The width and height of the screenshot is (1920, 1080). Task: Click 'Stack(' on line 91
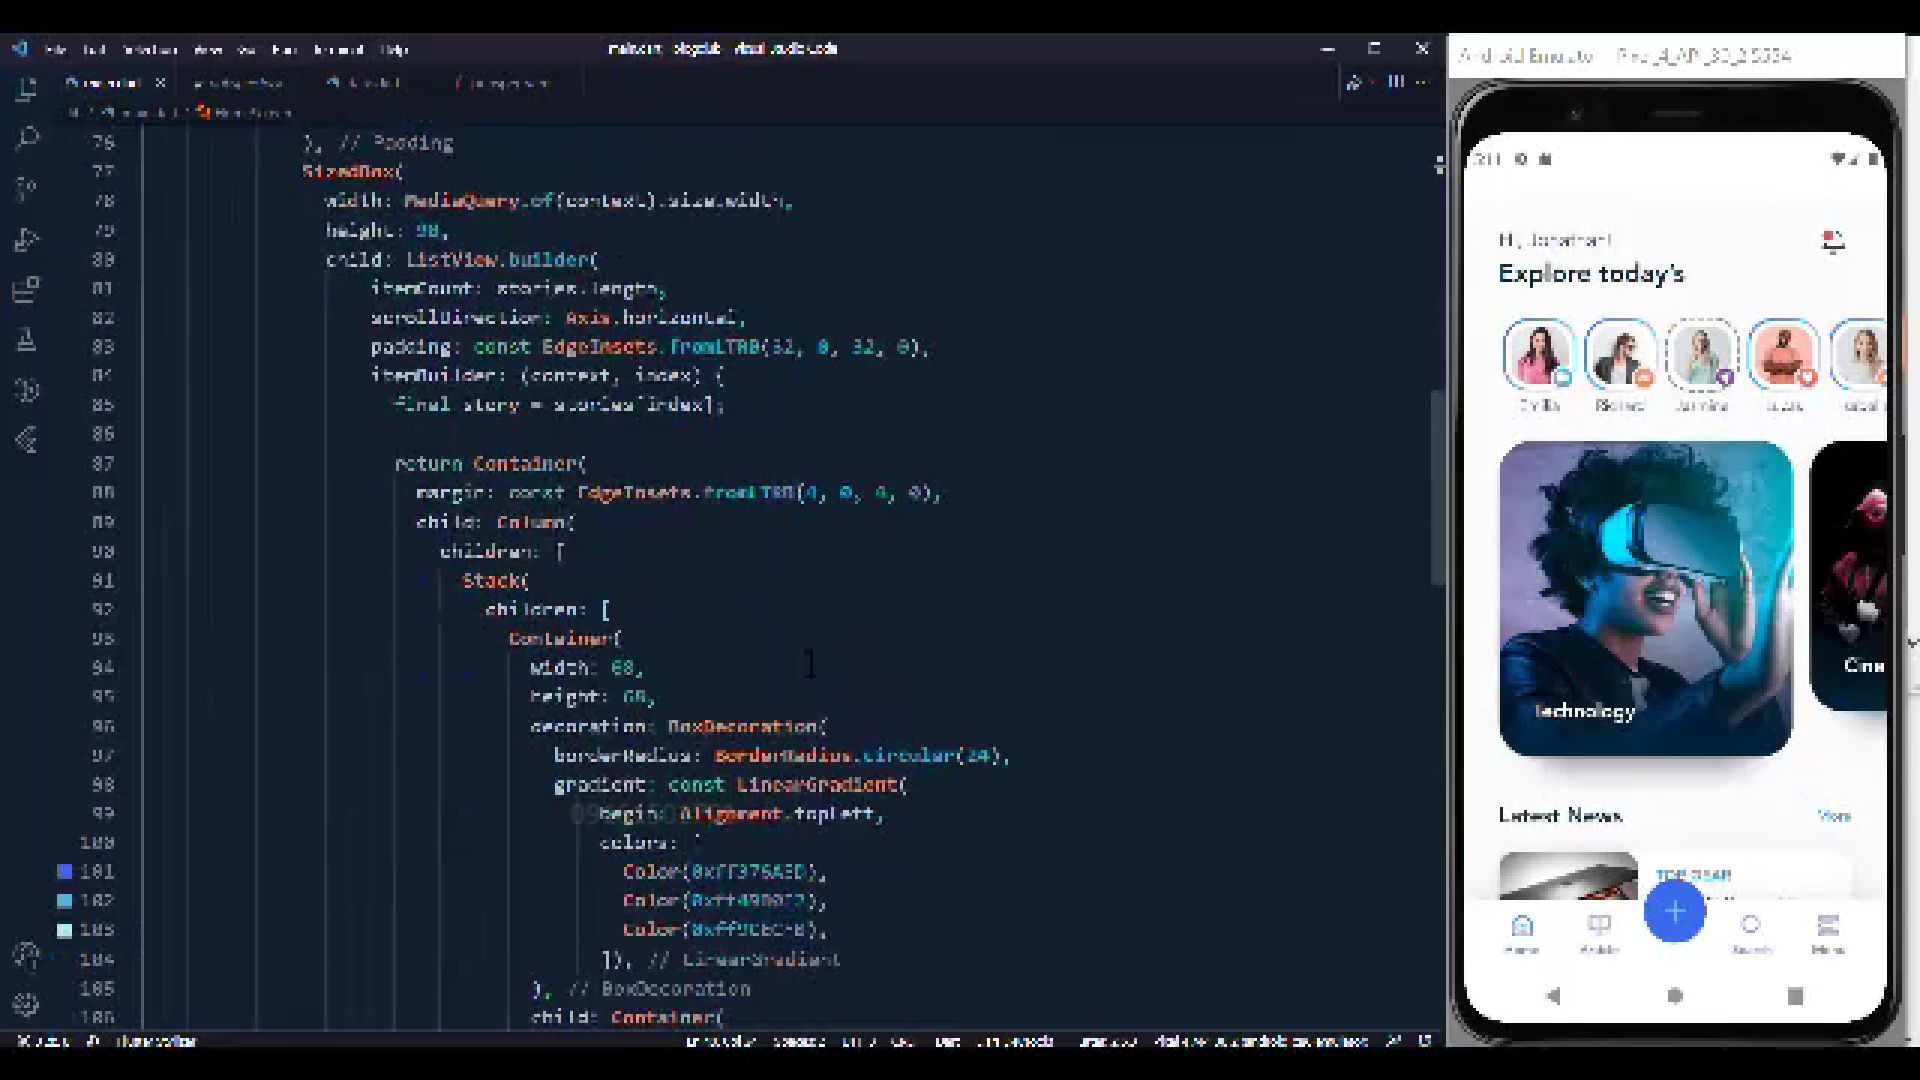pos(496,580)
